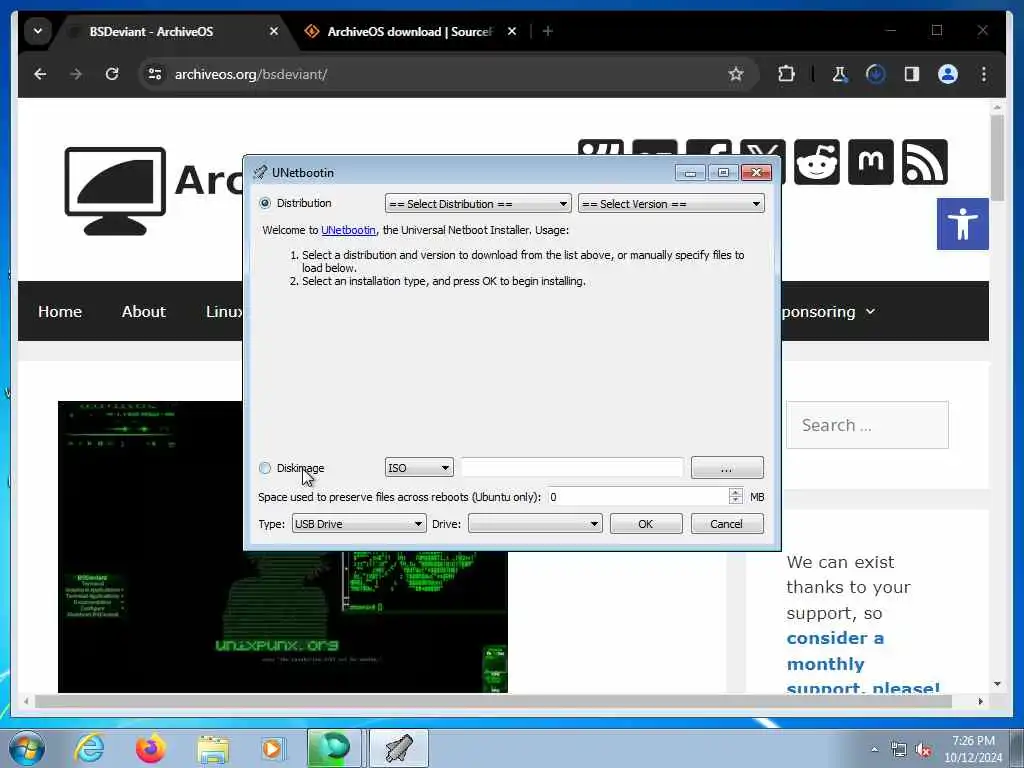Click the ArchiveOS monitor logo

[115, 191]
